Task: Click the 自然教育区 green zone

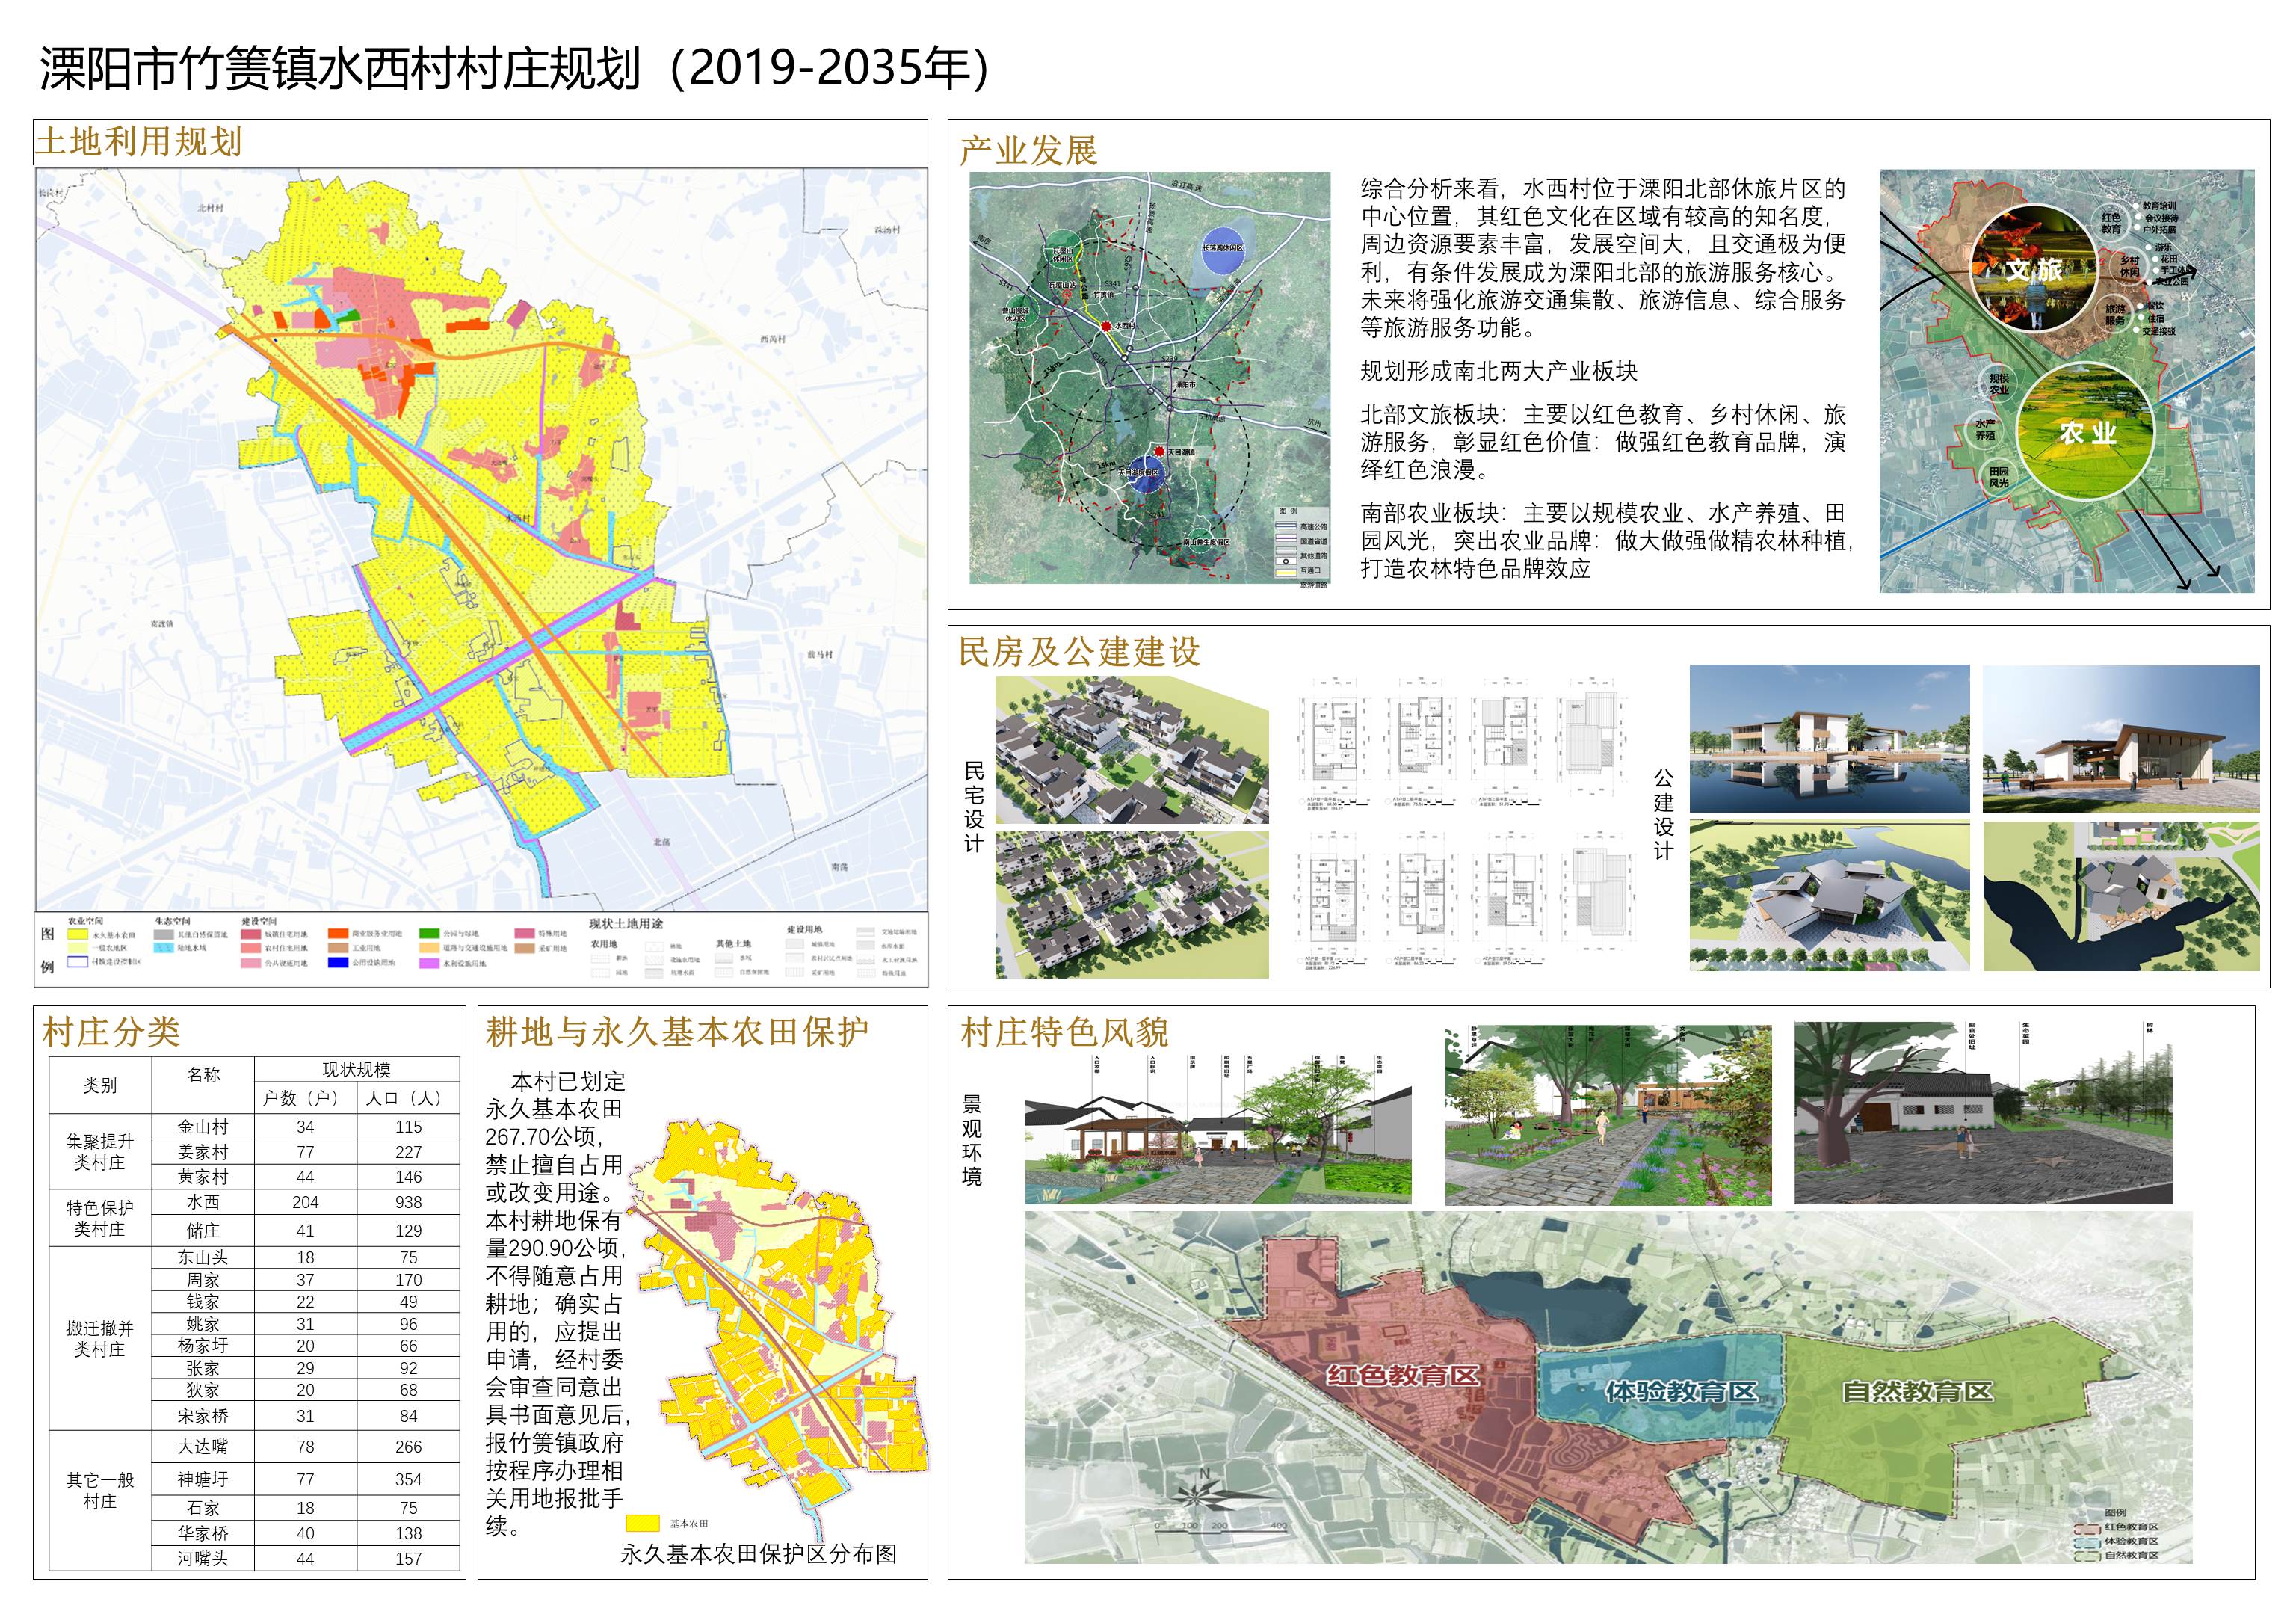Action: tap(1916, 1391)
